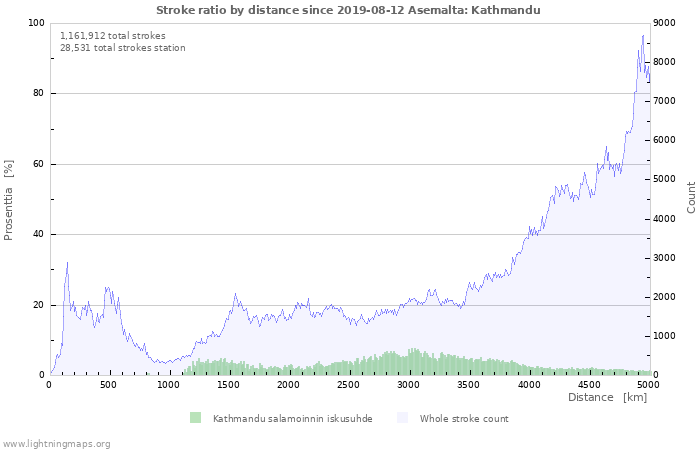Image resolution: width=700 pixels, height=450 pixels.
Task: Click the 100 label on percent axis
Action: point(36,23)
